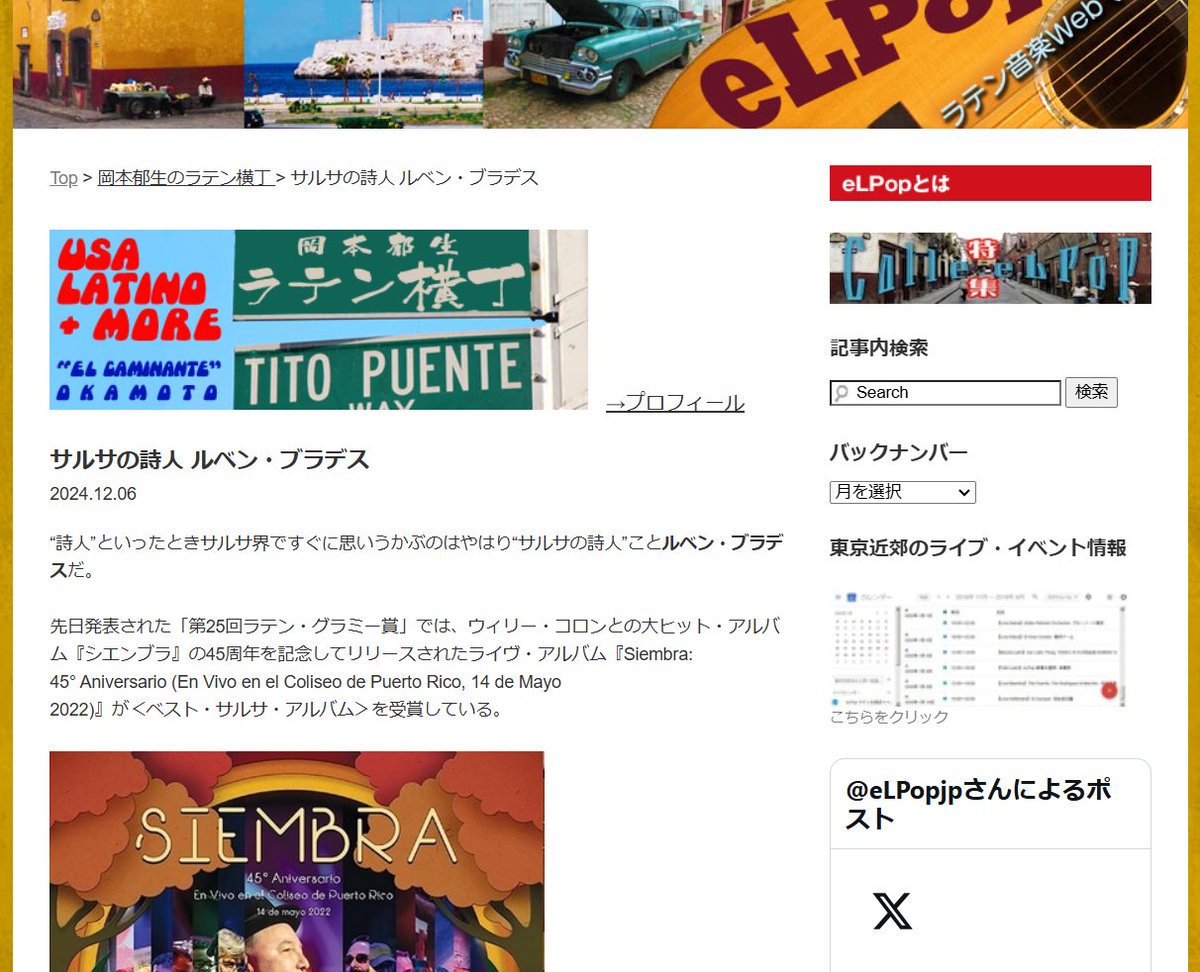The width and height of the screenshot is (1200, 972).
Task: Click the SIEMBRA album cover image
Action: pyautogui.click(x=297, y=861)
